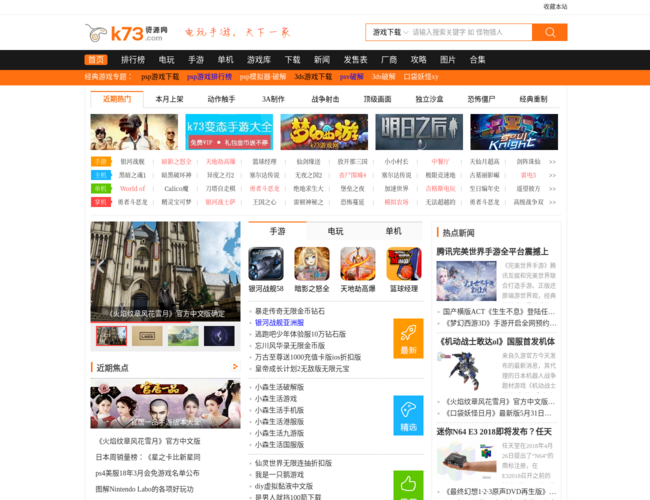This screenshot has height=500, width=650.
Task: Select the 战争射击 tab
Action: 325,99
